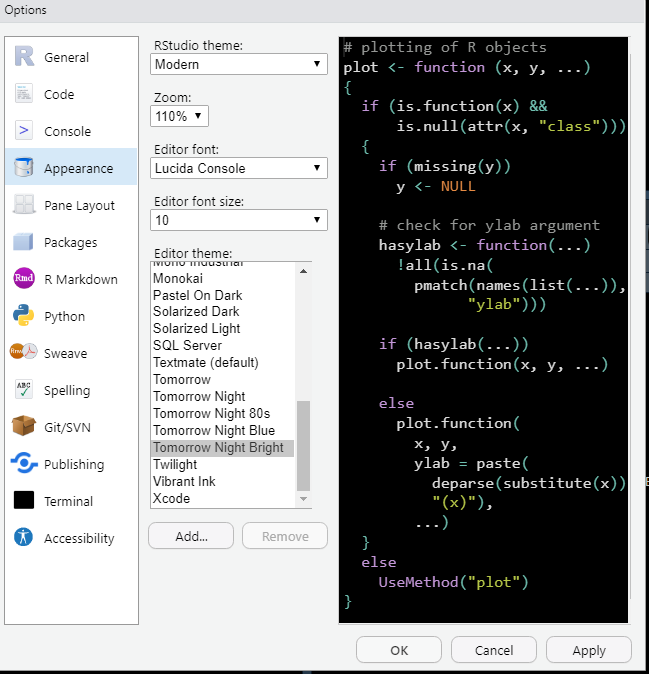Click the Add... theme button
649x674 pixels.
click(x=191, y=536)
